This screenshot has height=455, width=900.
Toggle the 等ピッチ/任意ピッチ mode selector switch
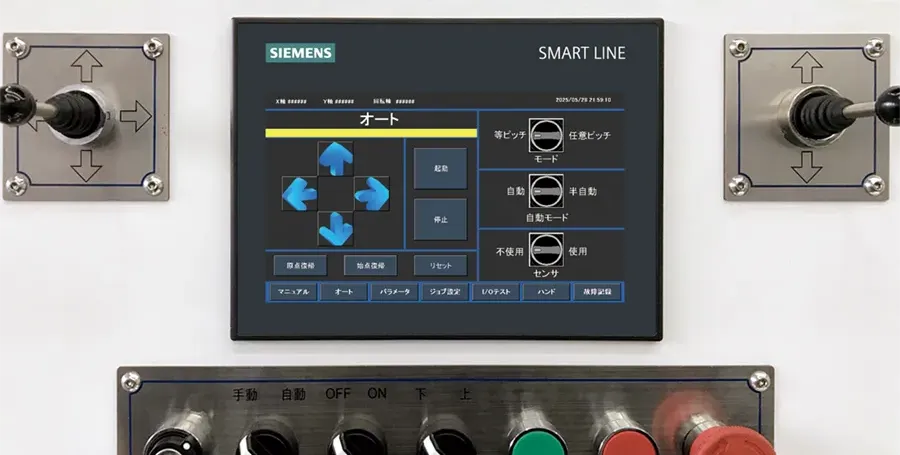pos(546,135)
